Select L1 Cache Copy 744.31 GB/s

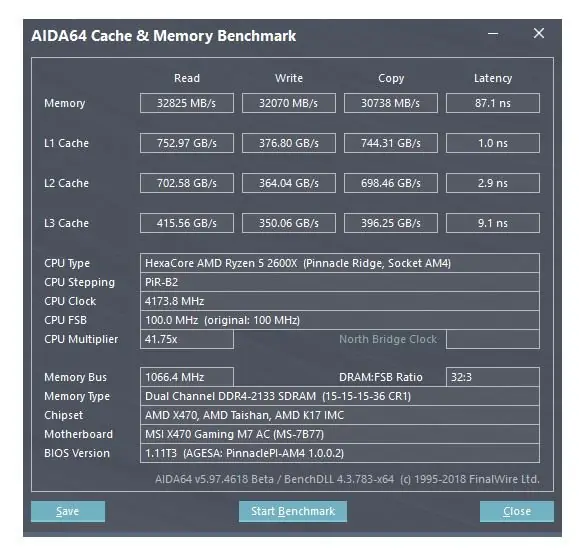(x=391, y=143)
